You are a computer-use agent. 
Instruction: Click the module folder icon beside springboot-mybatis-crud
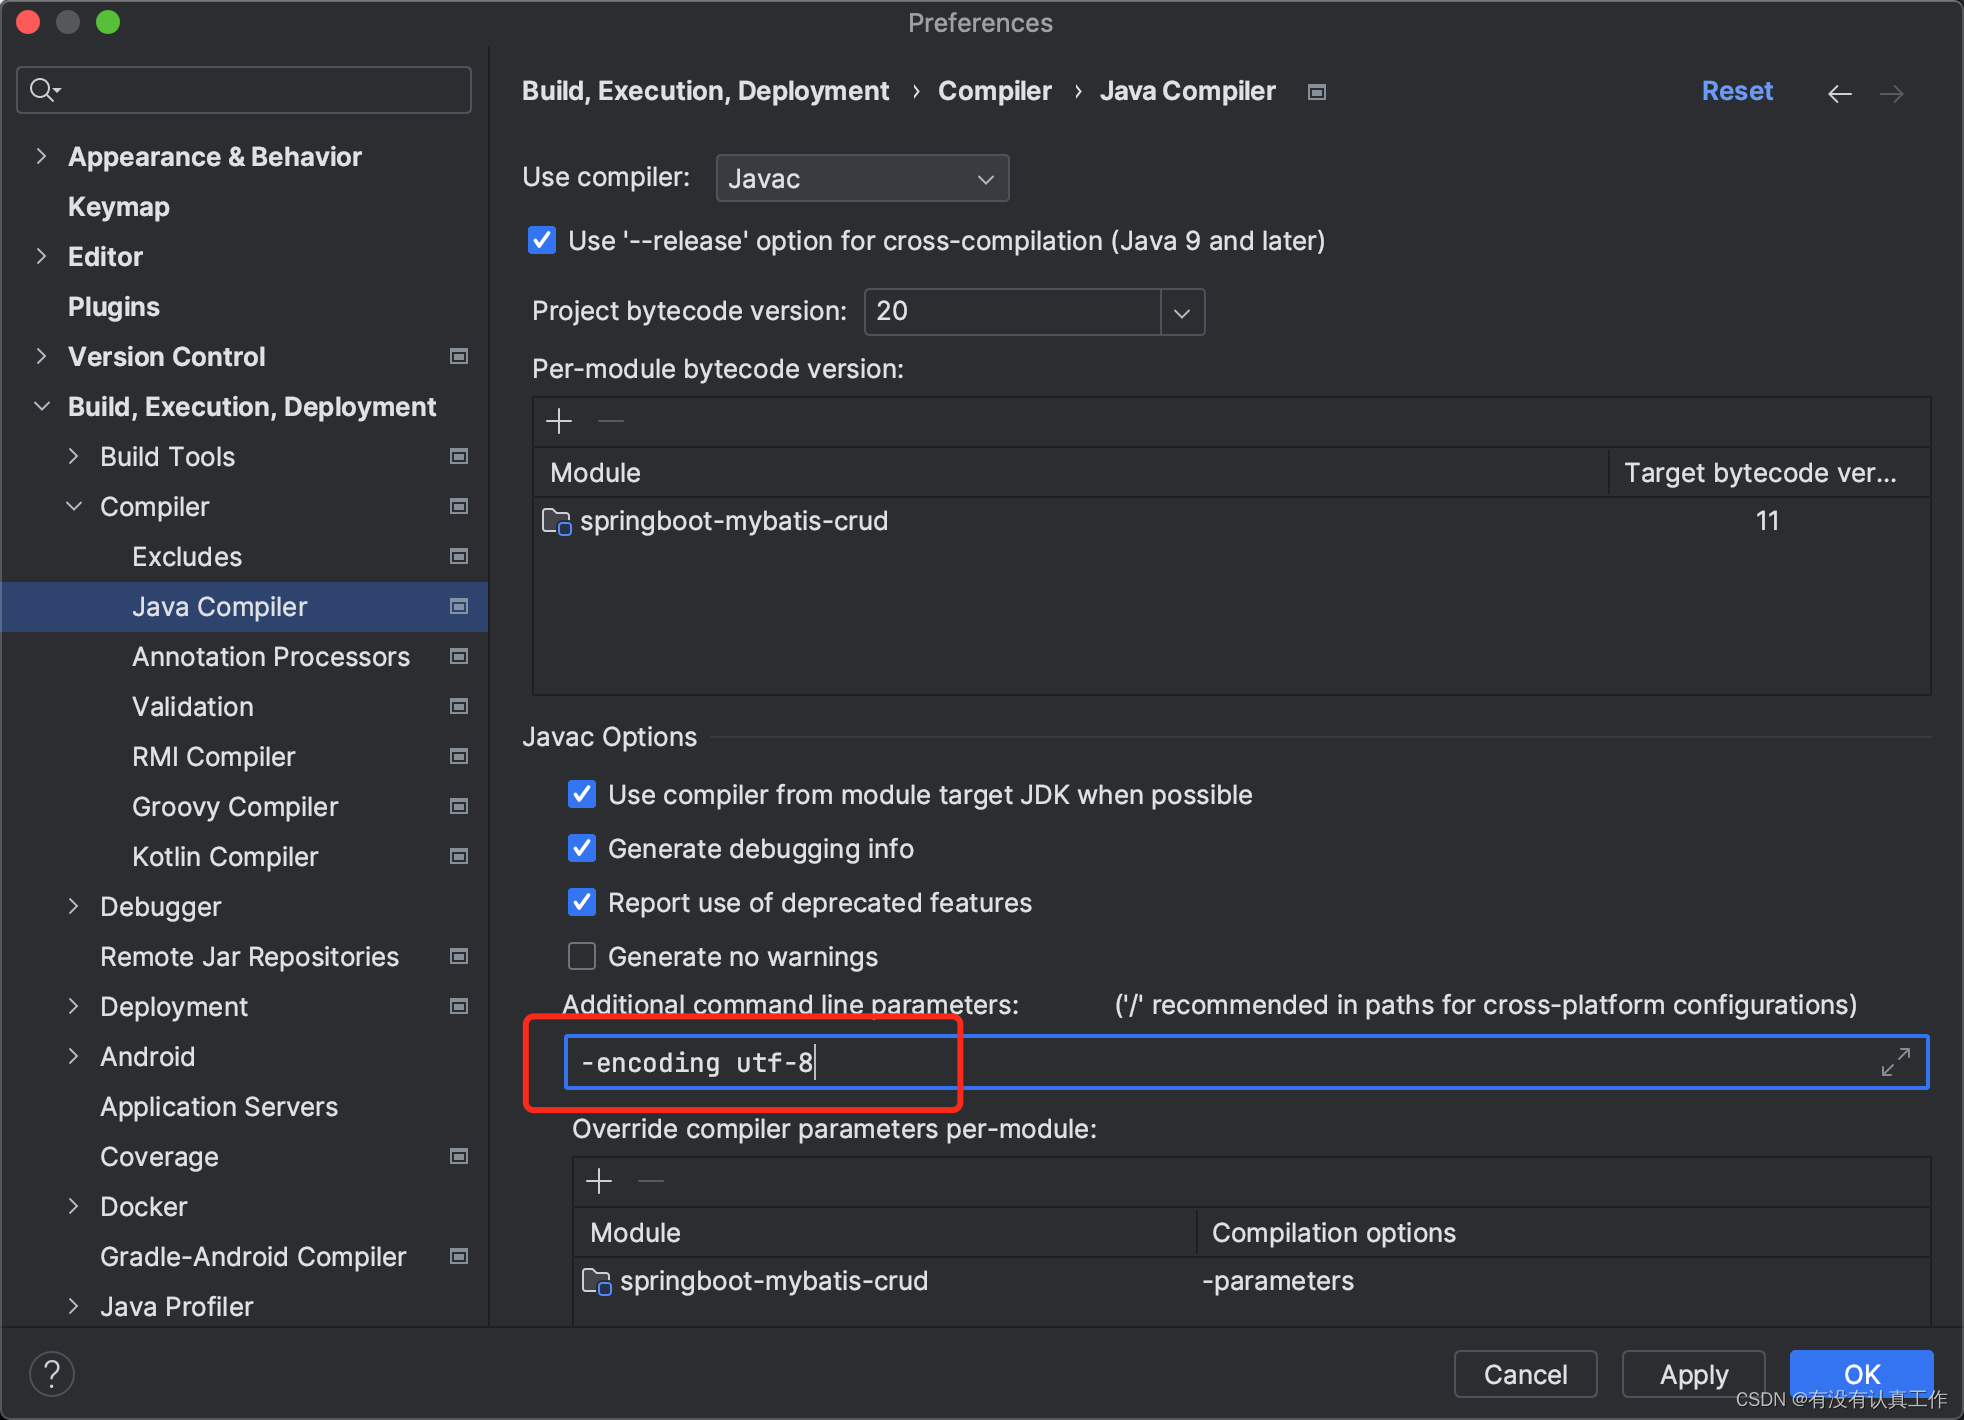556,520
